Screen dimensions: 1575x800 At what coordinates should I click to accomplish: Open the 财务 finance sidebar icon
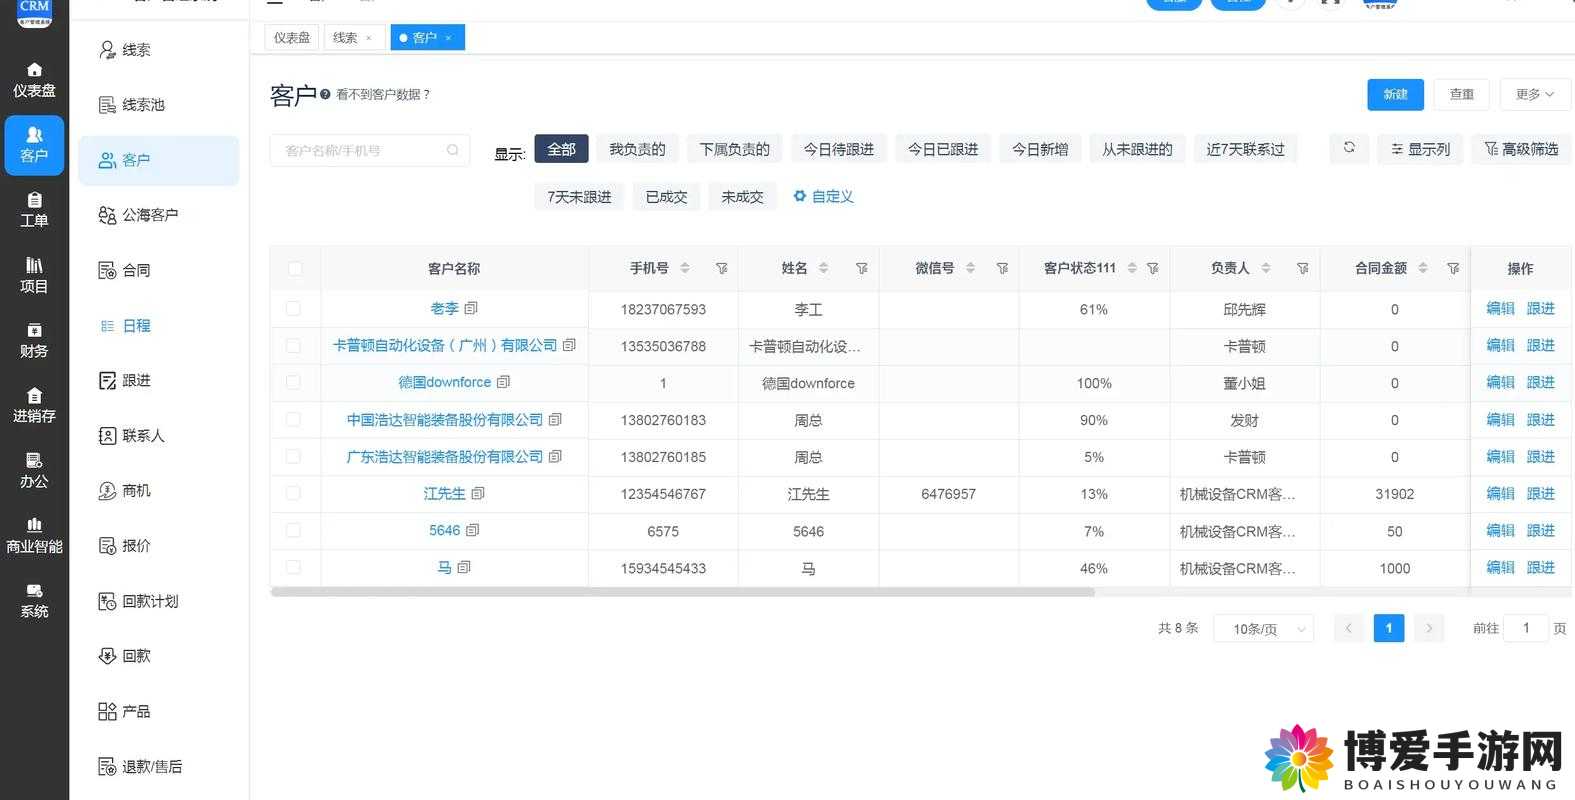34,340
